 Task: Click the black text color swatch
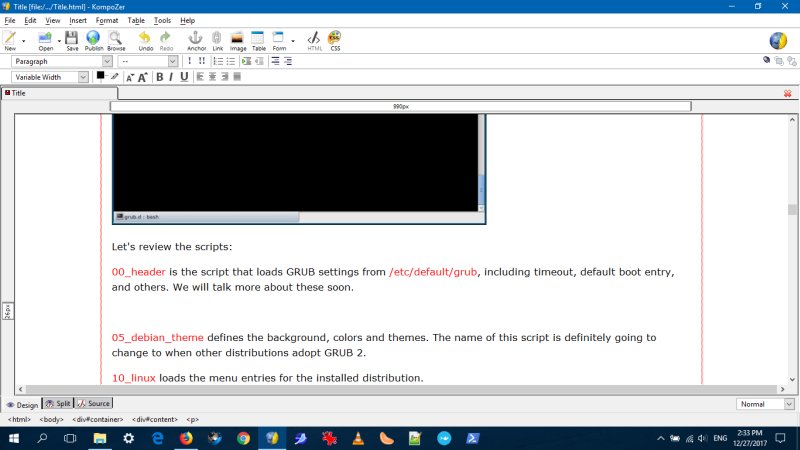tap(100, 76)
